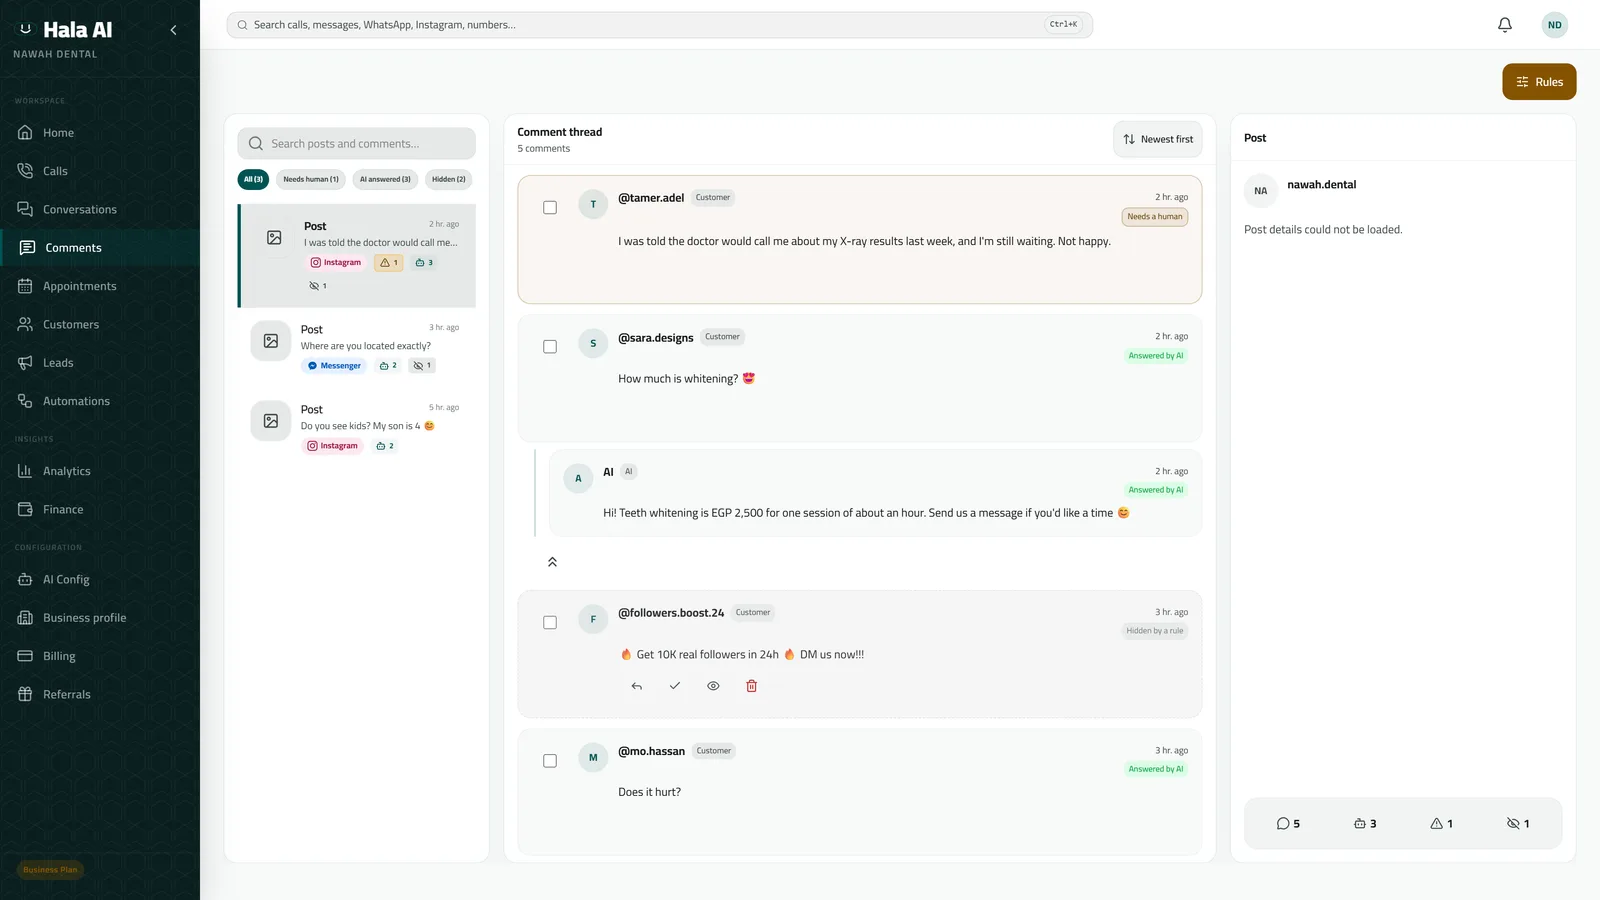Image resolution: width=1600 pixels, height=900 pixels.
Task: Click the Search posts and comments field
Action: pos(357,143)
